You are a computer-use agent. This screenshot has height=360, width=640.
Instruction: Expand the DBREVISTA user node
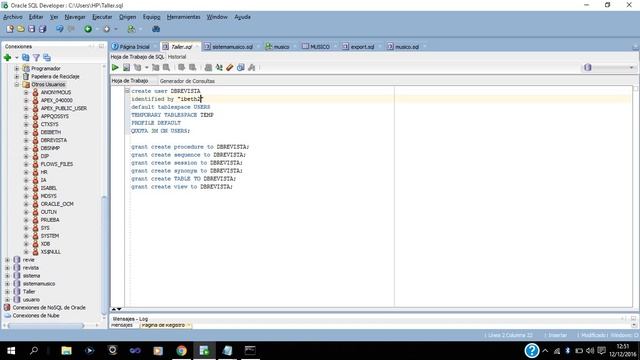pyautogui.click(x=26, y=140)
